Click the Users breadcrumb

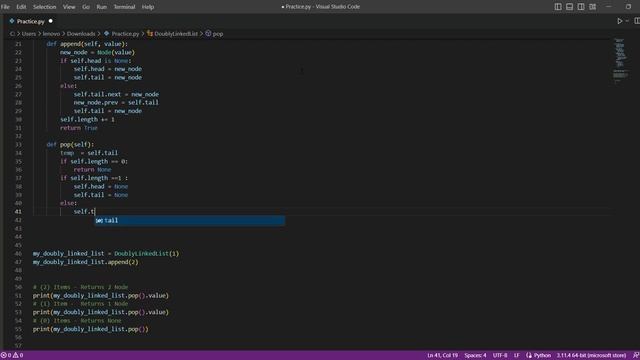coord(29,34)
